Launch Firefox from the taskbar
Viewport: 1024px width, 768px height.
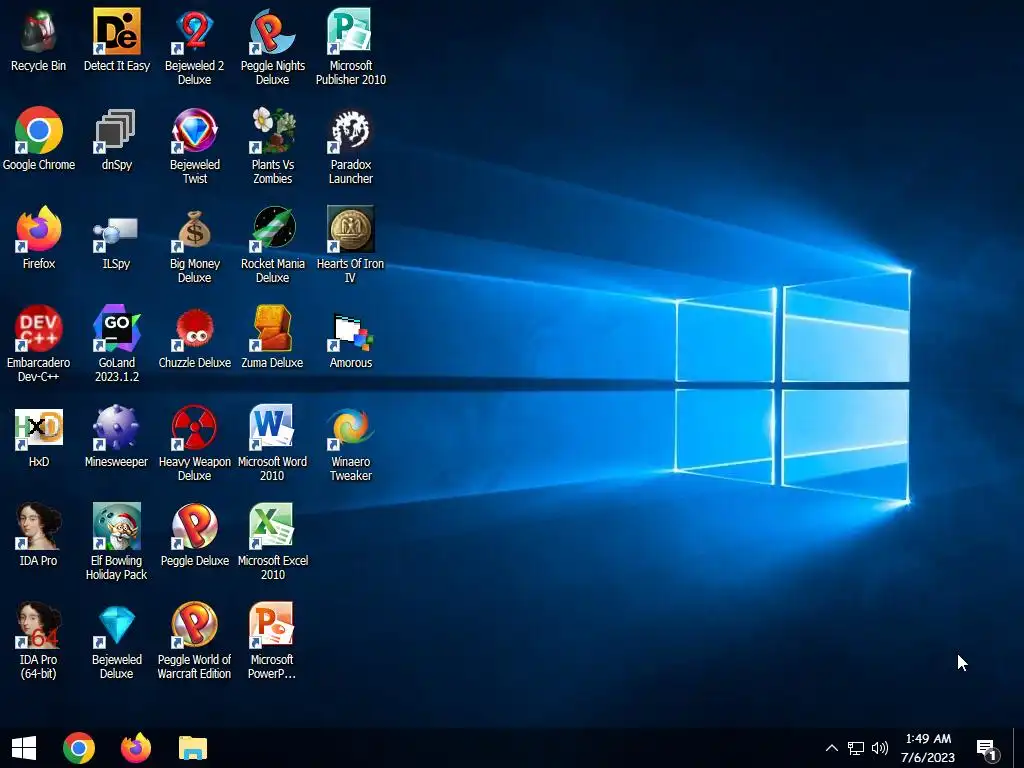pyautogui.click(x=136, y=748)
